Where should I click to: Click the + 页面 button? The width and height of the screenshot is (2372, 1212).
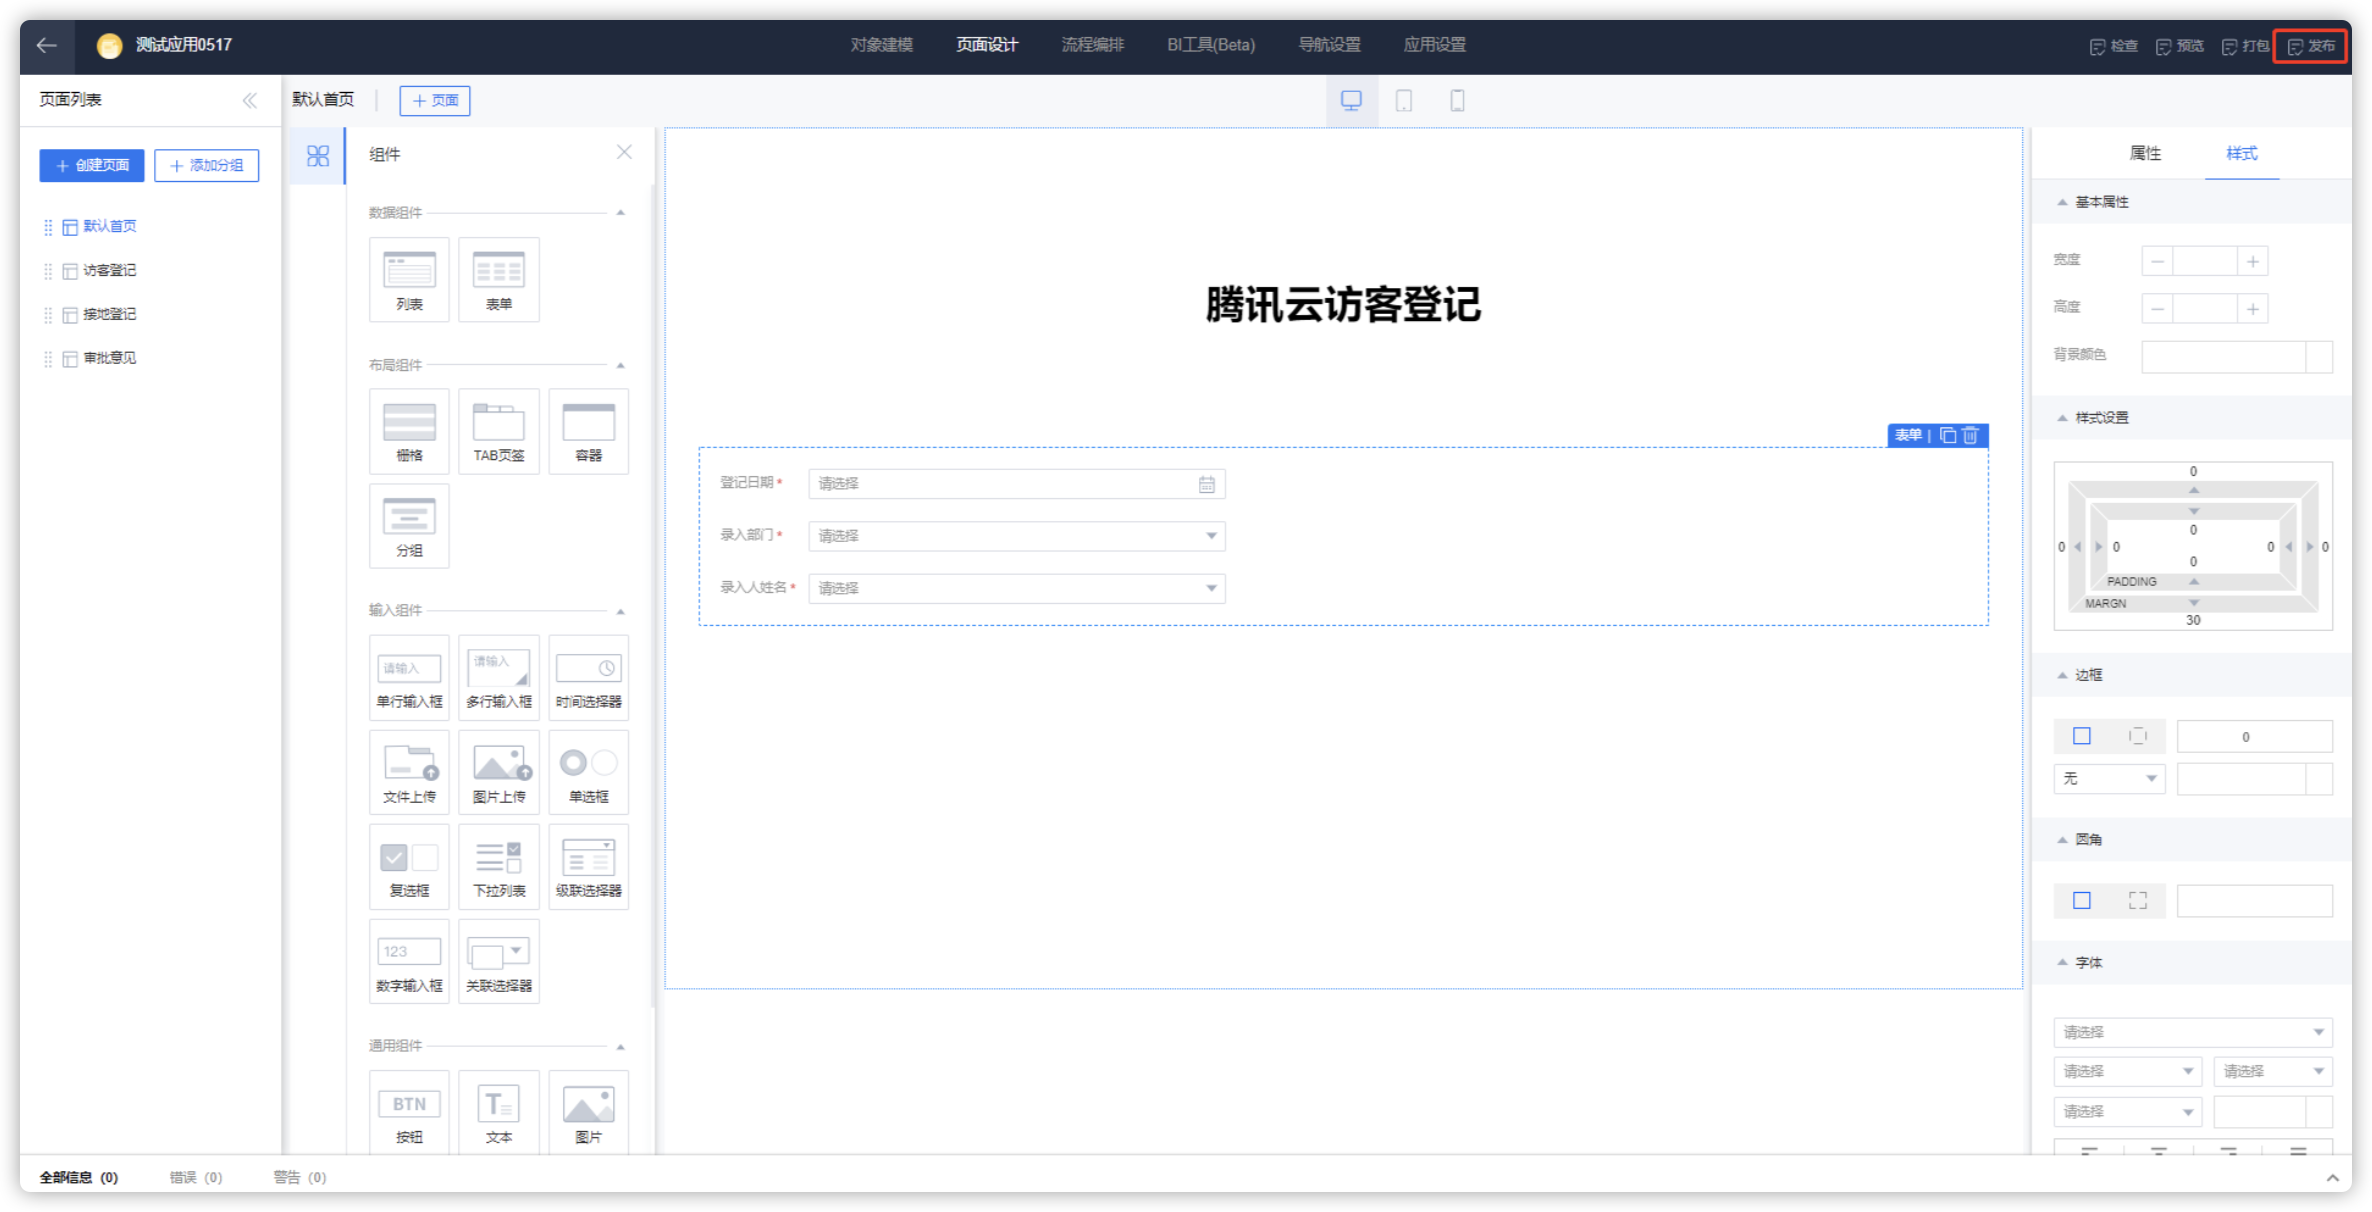click(435, 100)
